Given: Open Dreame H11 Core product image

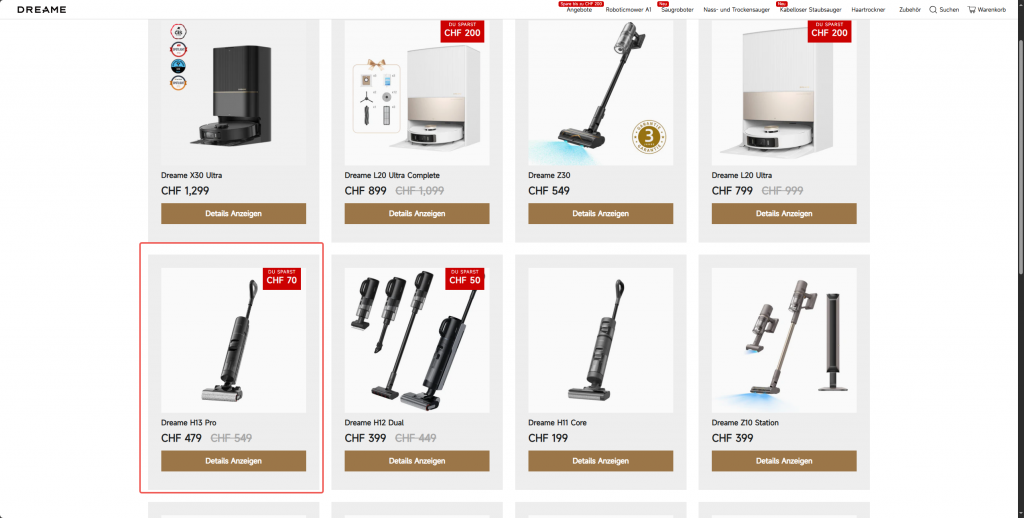Looking at the screenshot, I should tap(600, 340).
